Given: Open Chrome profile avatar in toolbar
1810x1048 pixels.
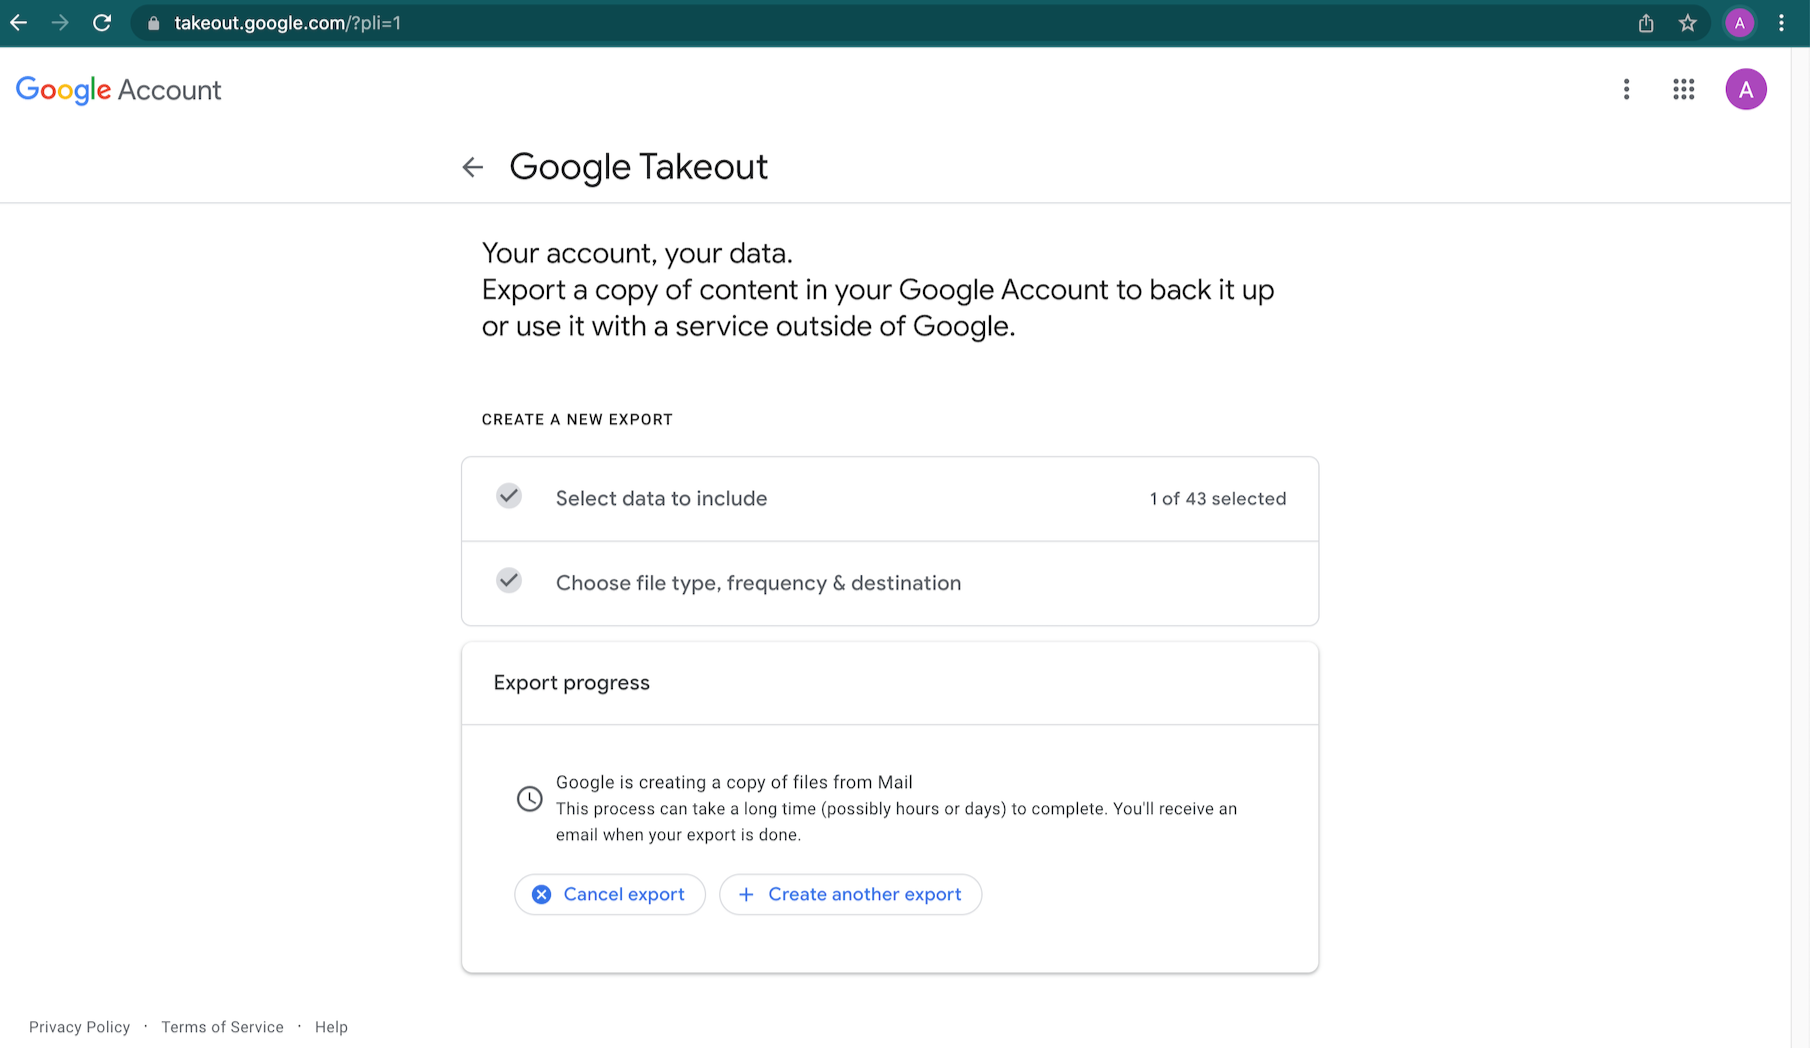Looking at the screenshot, I should pyautogui.click(x=1740, y=23).
